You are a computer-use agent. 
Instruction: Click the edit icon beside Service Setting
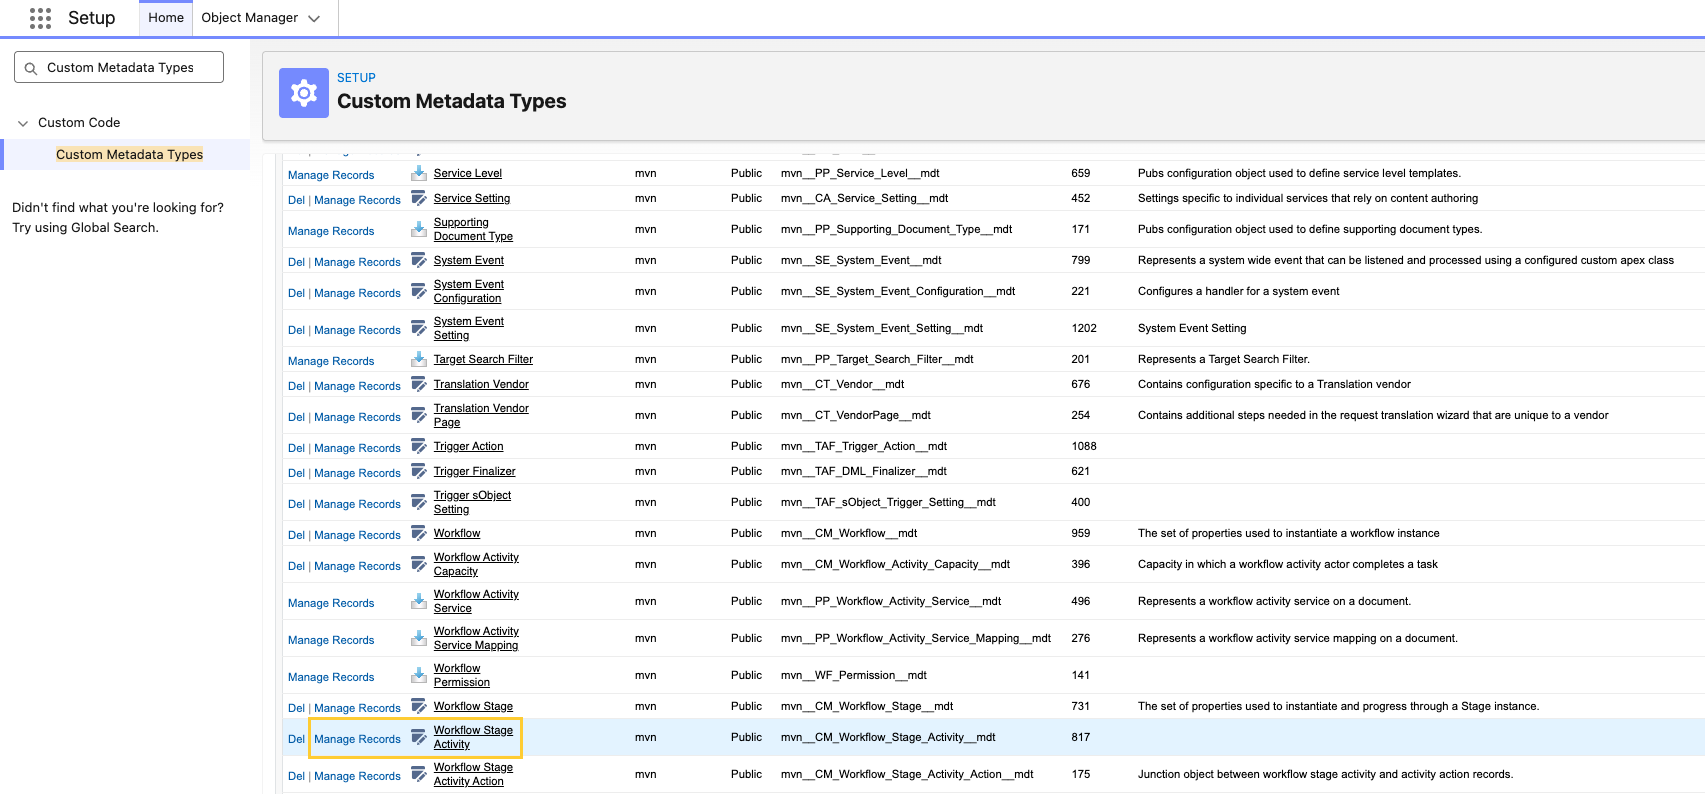pos(419,198)
